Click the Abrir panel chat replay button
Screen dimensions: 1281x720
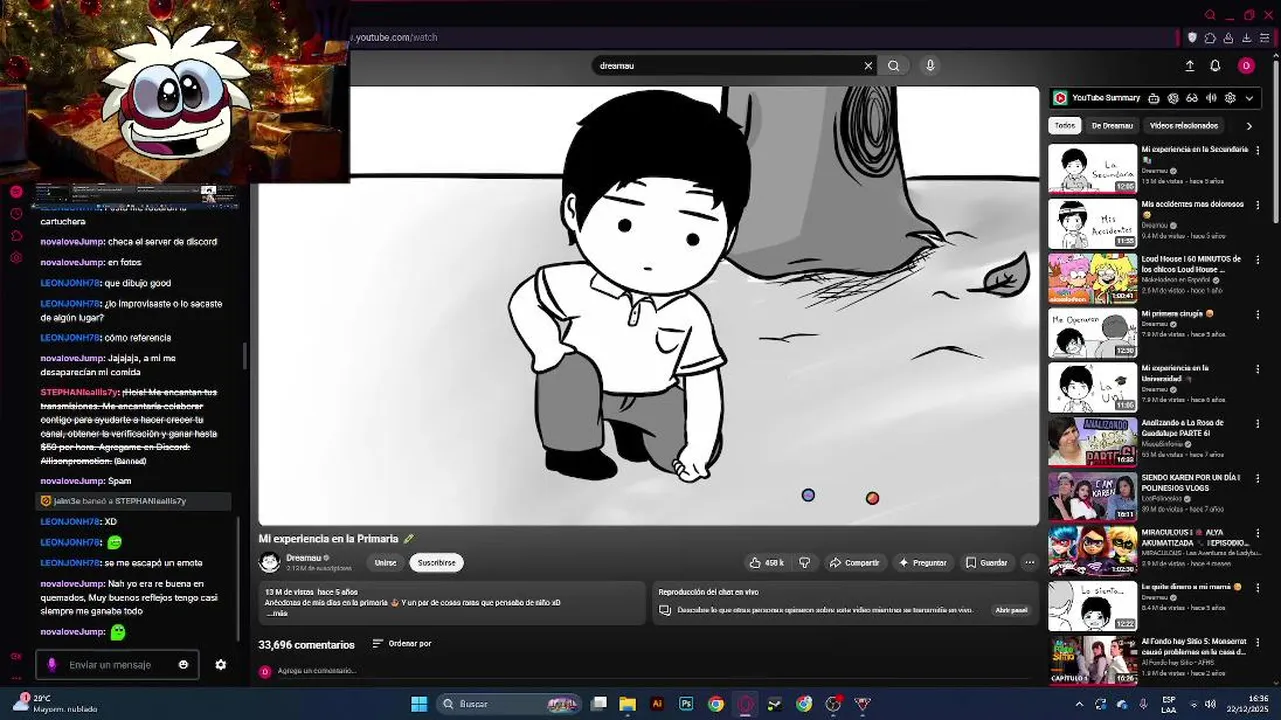(1011, 610)
